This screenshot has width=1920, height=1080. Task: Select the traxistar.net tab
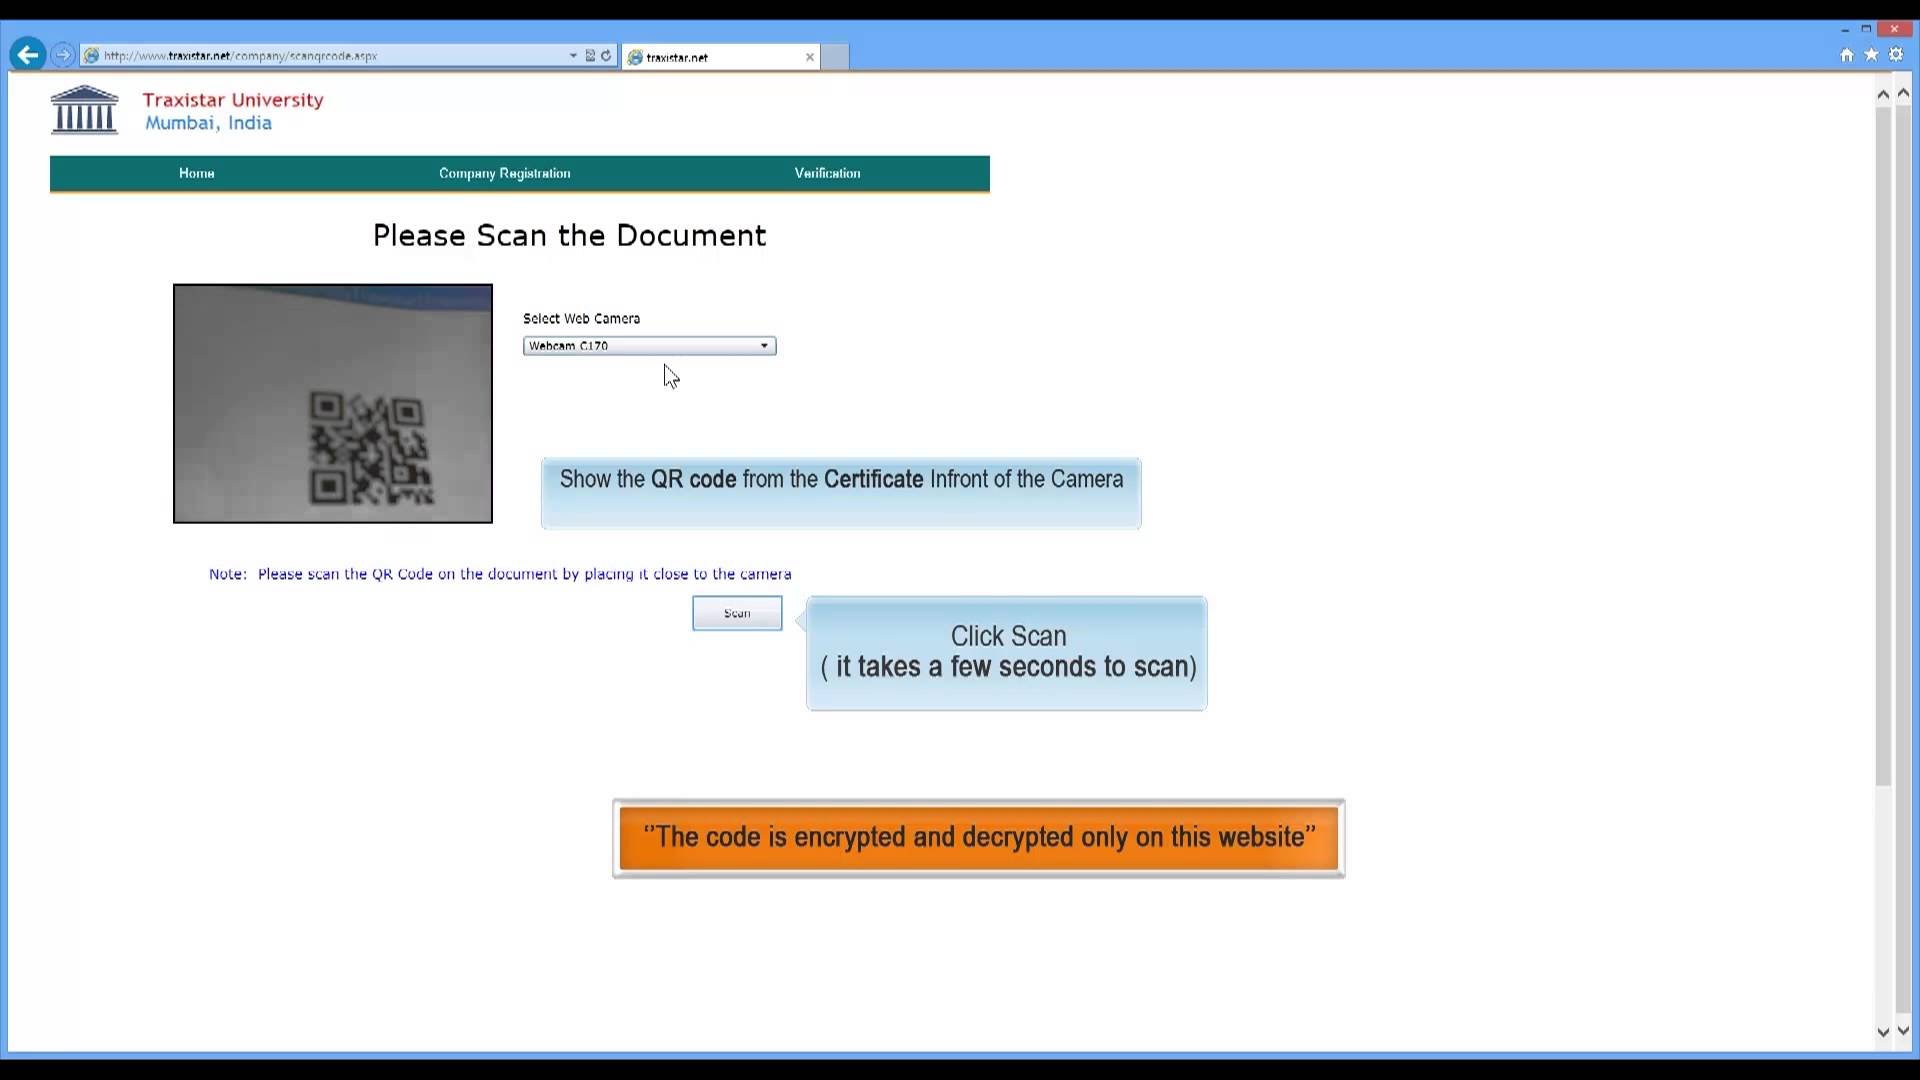(720, 57)
